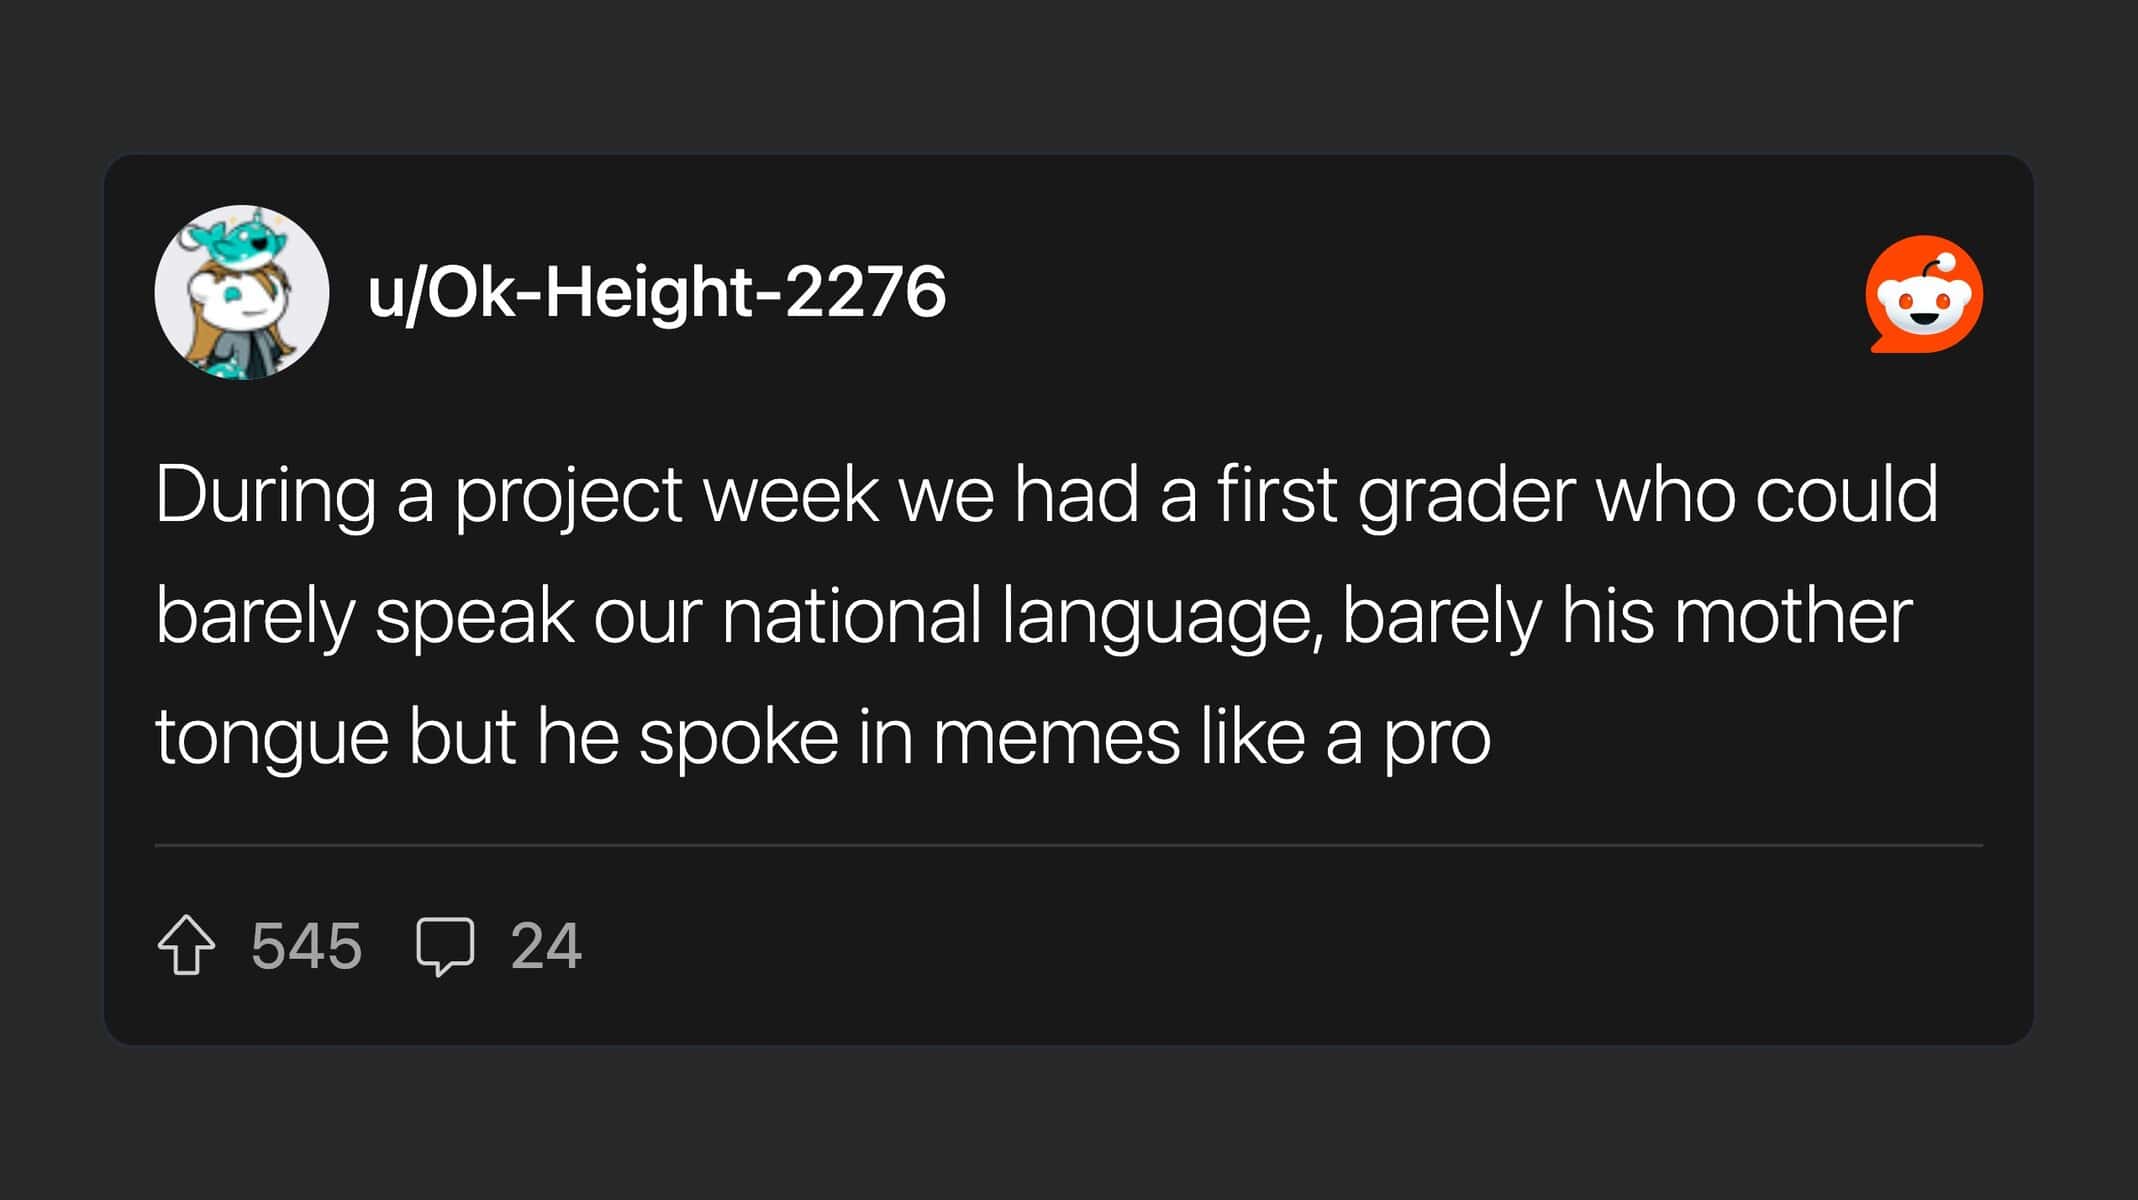Open the comment speech bubble icon
The image size is (2138, 1200).
click(445, 945)
